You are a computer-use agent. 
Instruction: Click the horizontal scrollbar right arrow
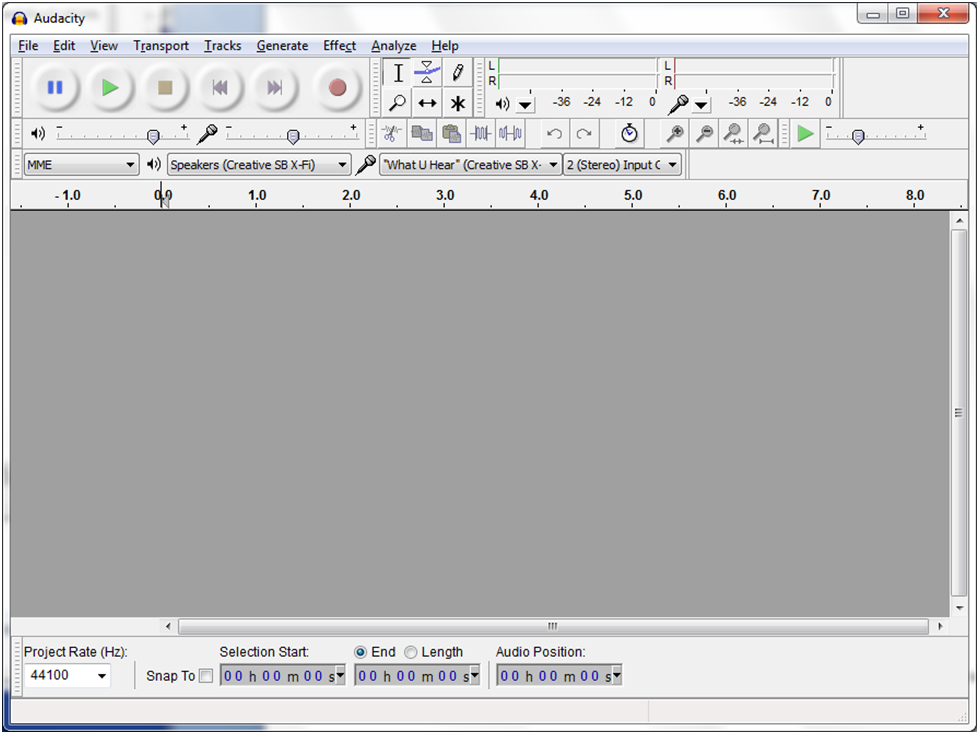click(x=940, y=625)
